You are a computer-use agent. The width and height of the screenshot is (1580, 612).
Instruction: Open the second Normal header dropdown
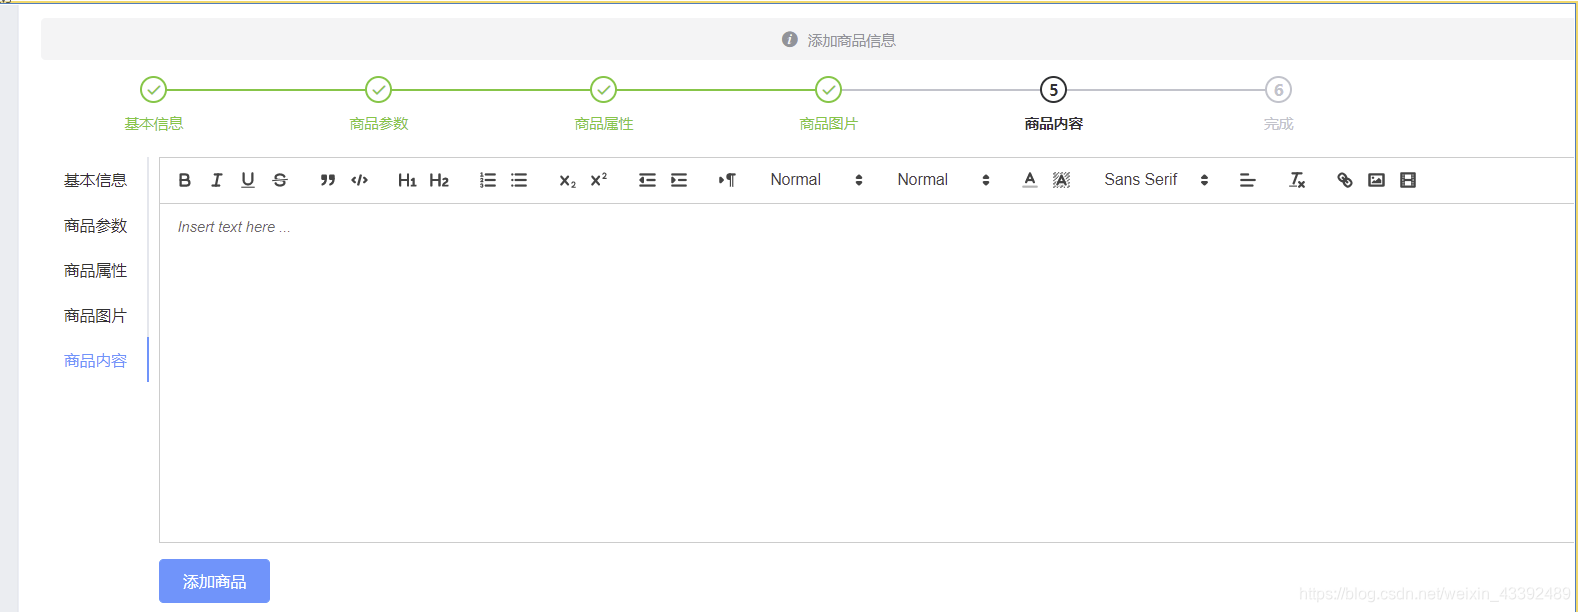[x=943, y=180]
